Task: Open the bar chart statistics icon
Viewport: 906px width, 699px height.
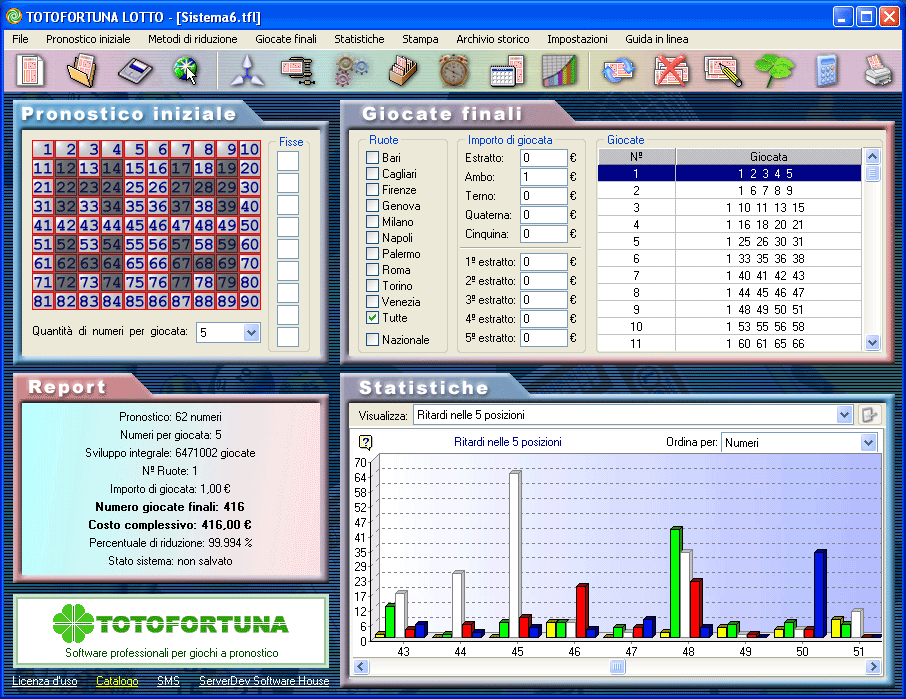Action: (x=558, y=71)
